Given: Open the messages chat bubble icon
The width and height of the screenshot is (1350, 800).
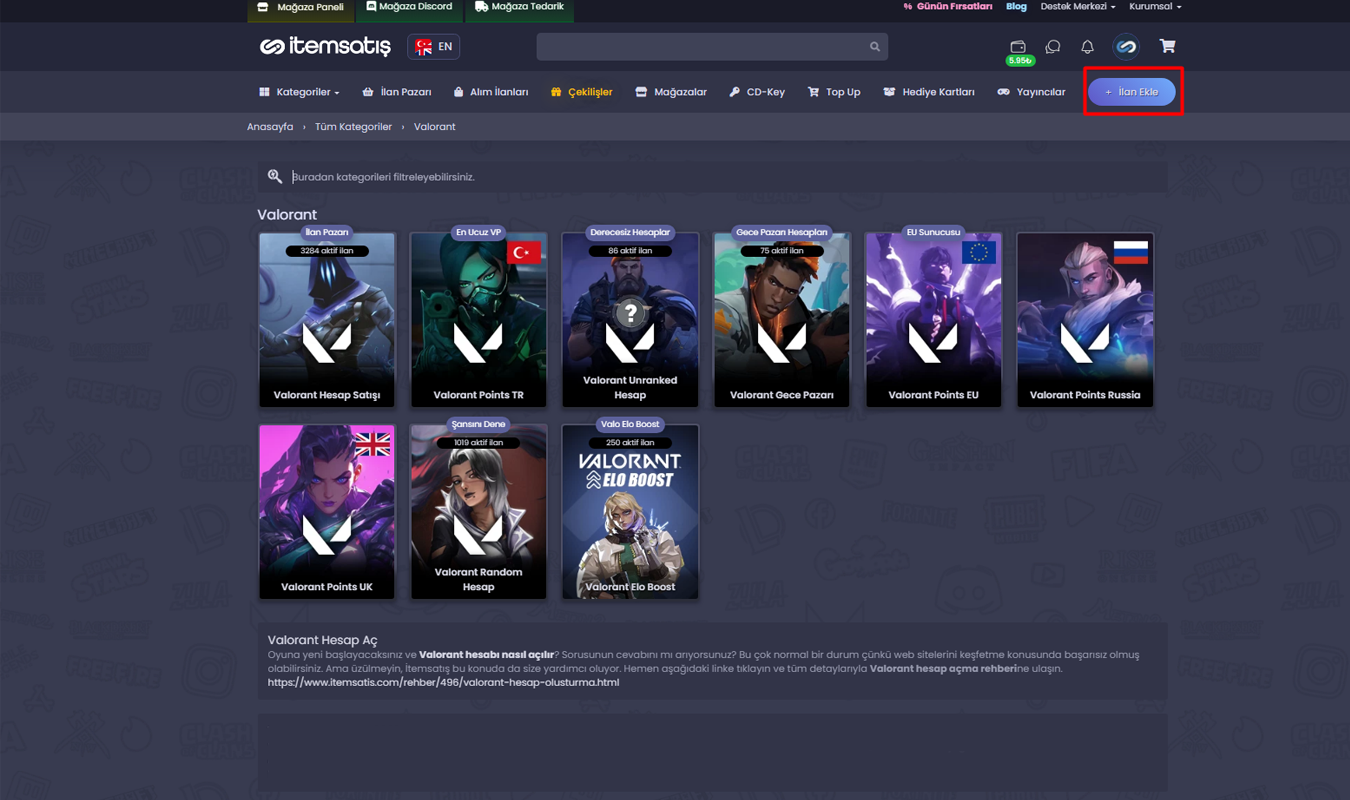Looking at the screenshot, I should pyautogui.click(x=1053, y=47).
